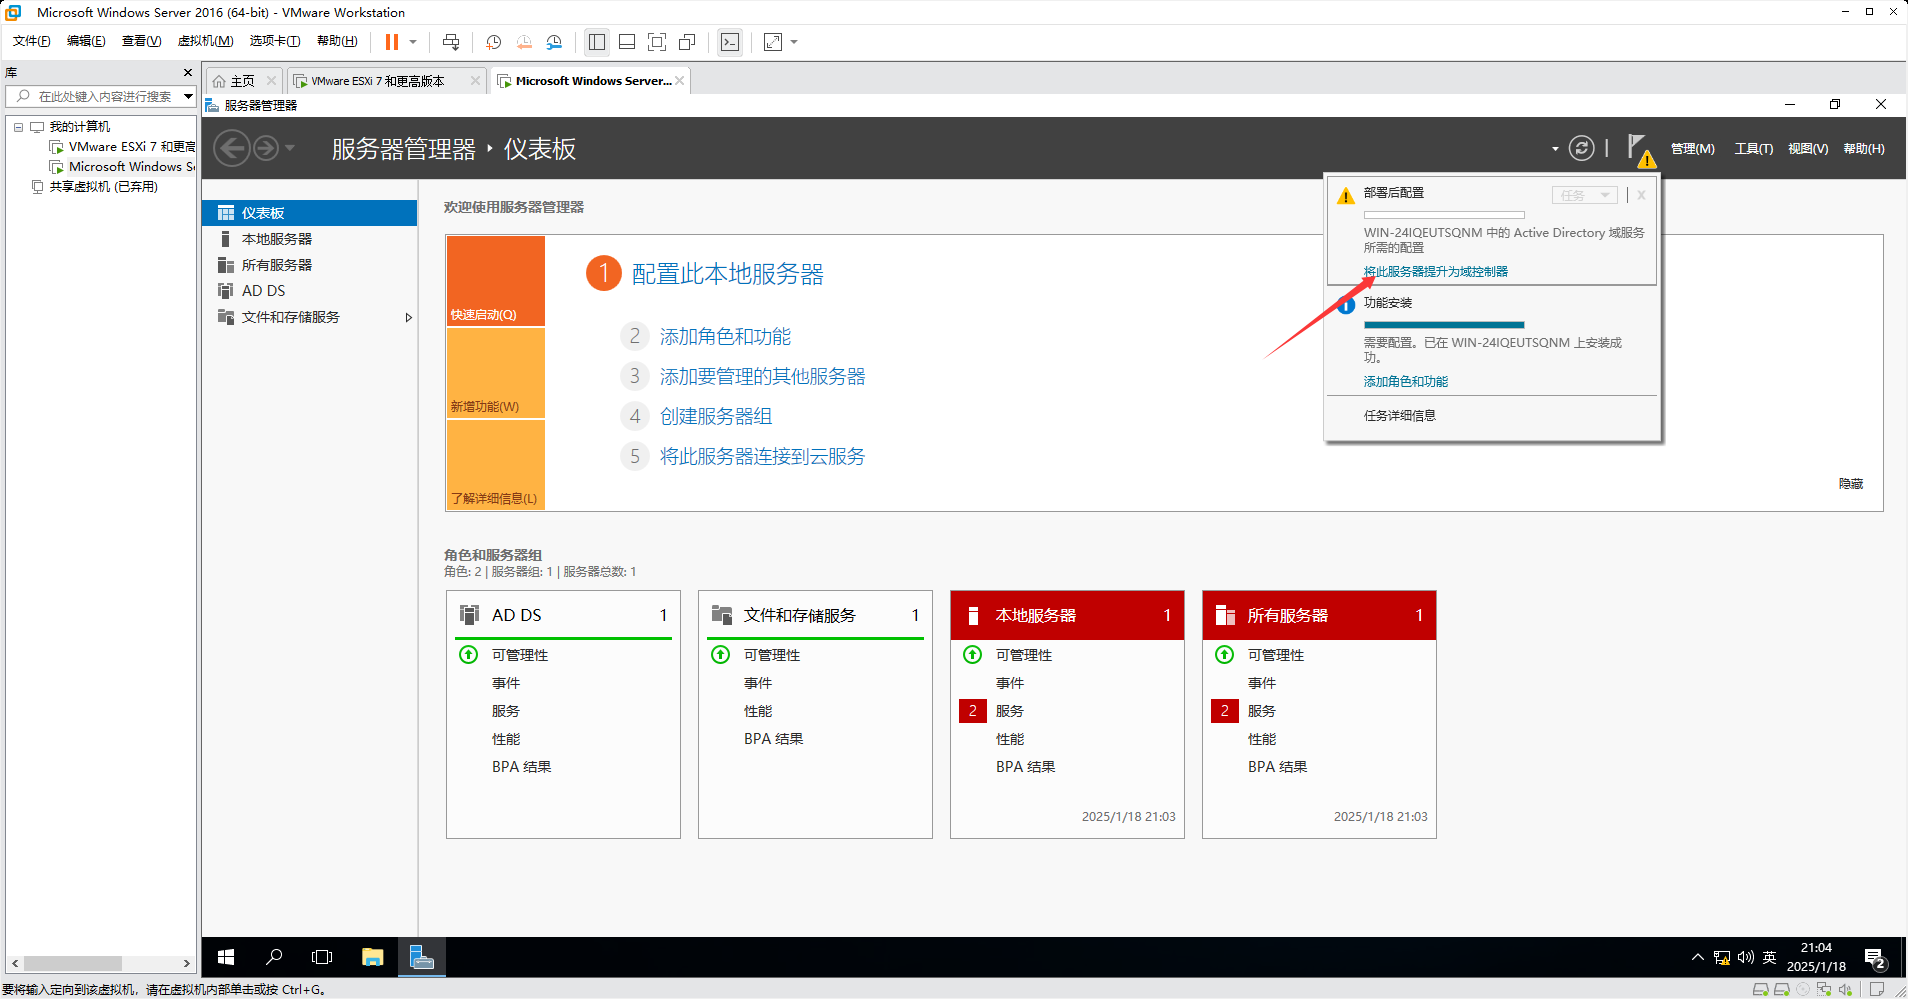The image size is (1908, 999).
Task: Collapse the 我的计算机 tree node
Action: tap(18, 127)
